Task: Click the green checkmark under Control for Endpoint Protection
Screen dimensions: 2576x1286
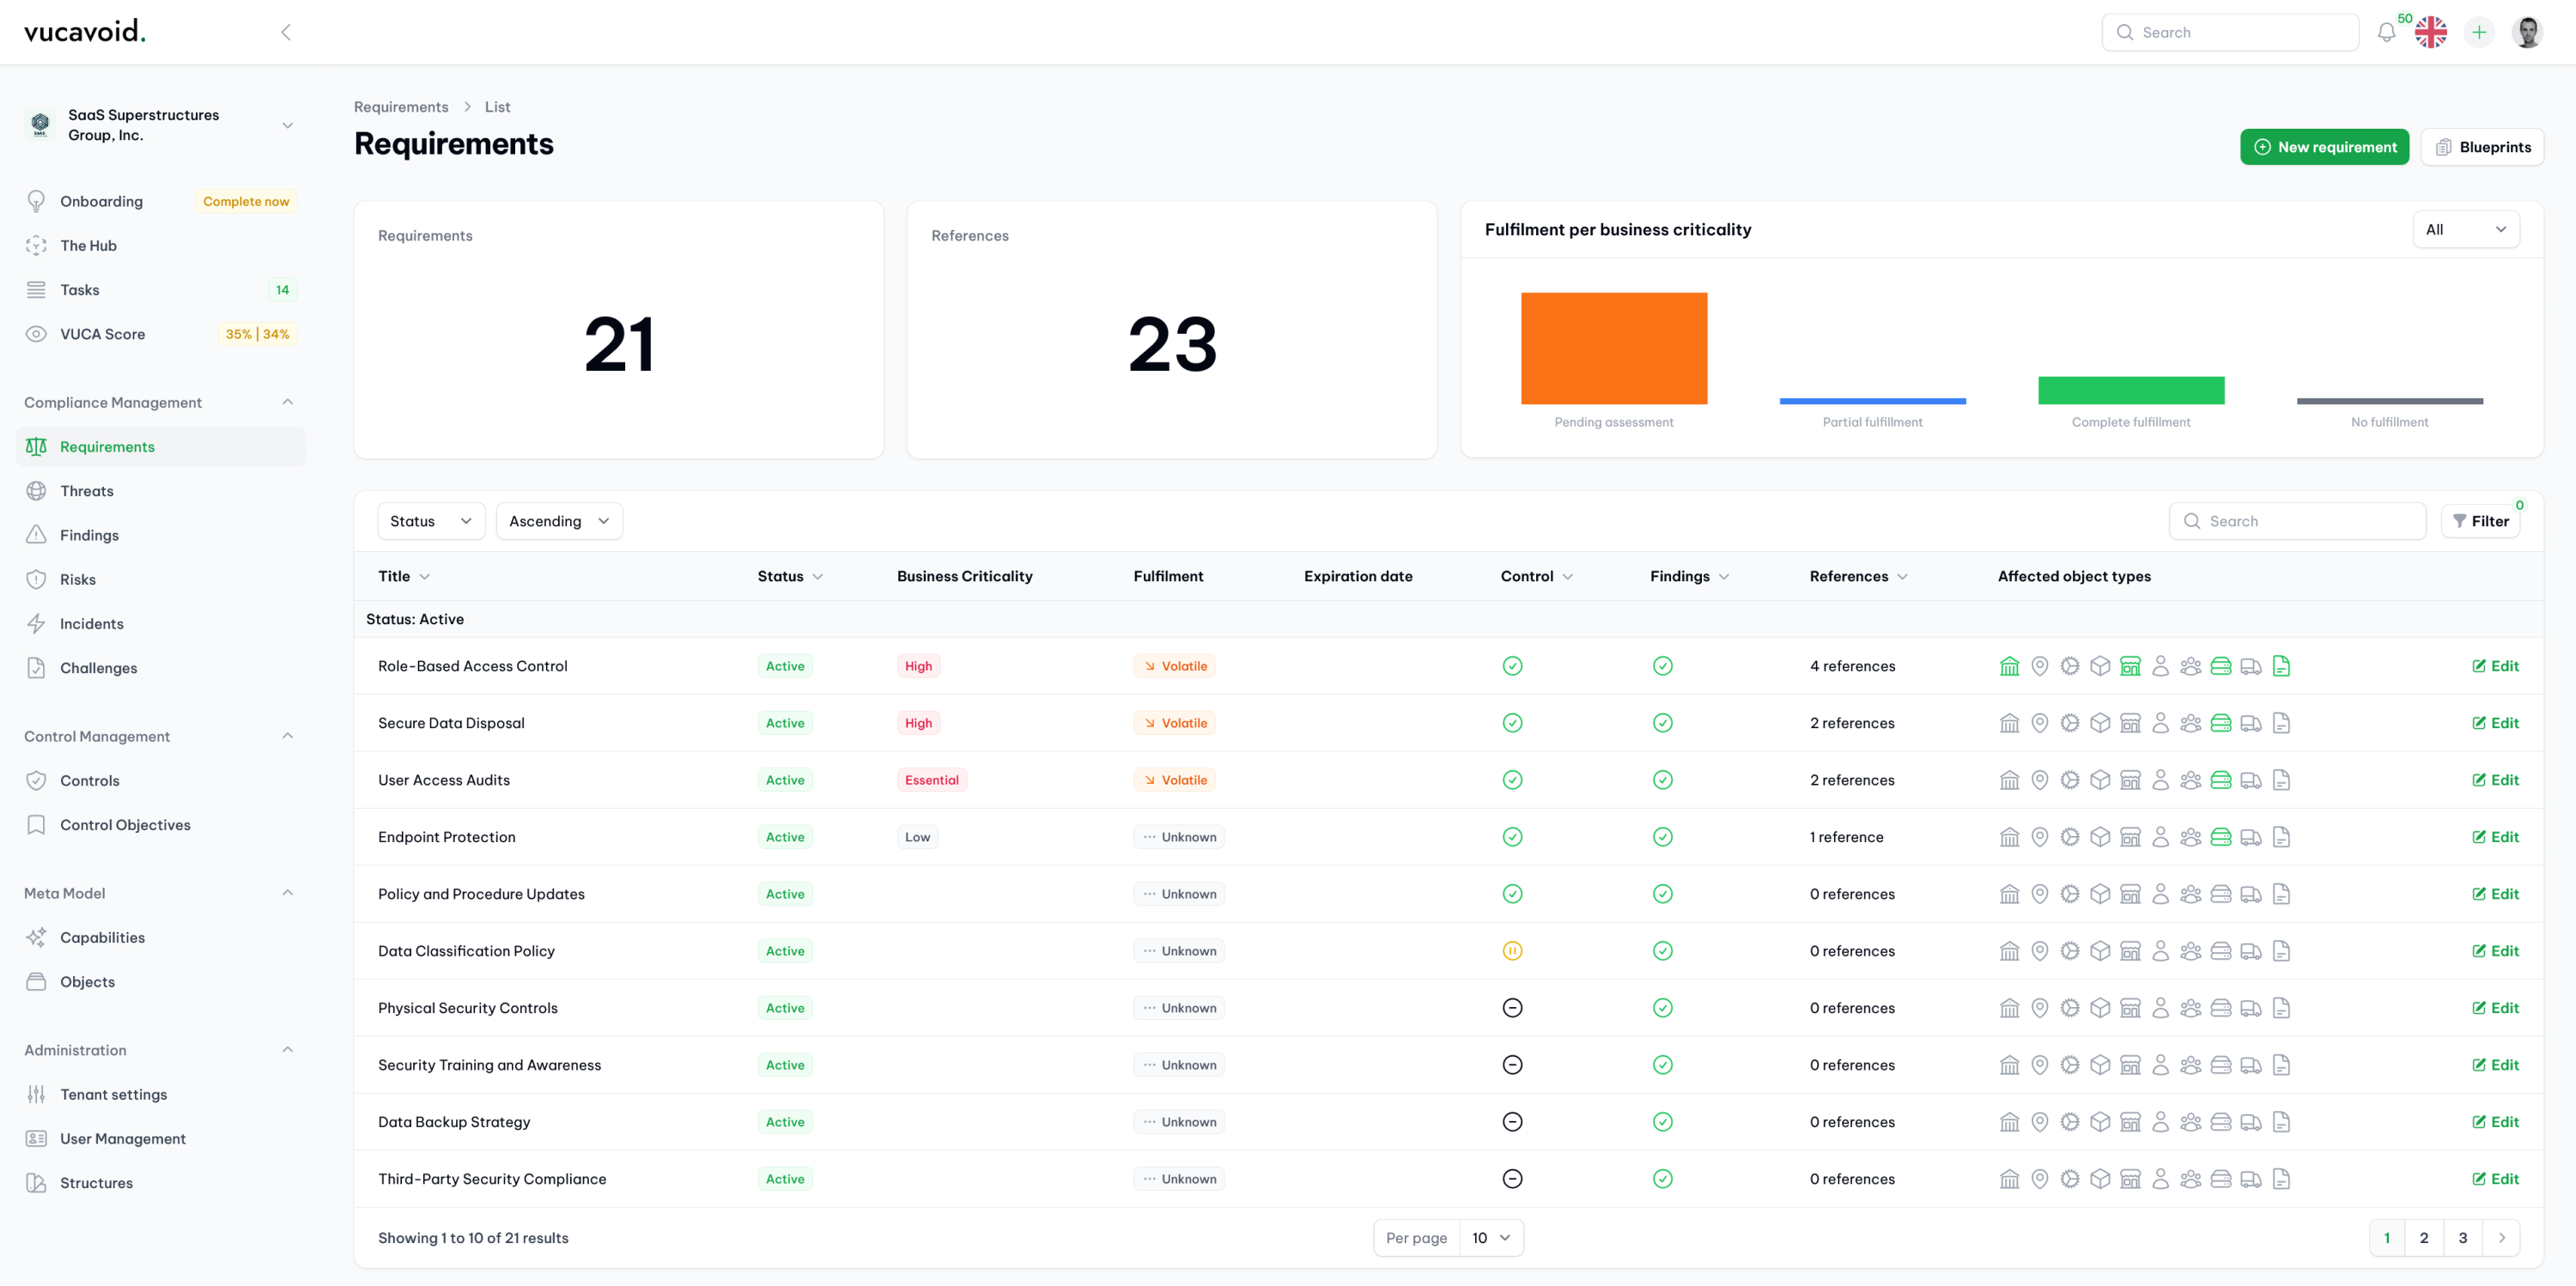Action: coord(1513,836)
